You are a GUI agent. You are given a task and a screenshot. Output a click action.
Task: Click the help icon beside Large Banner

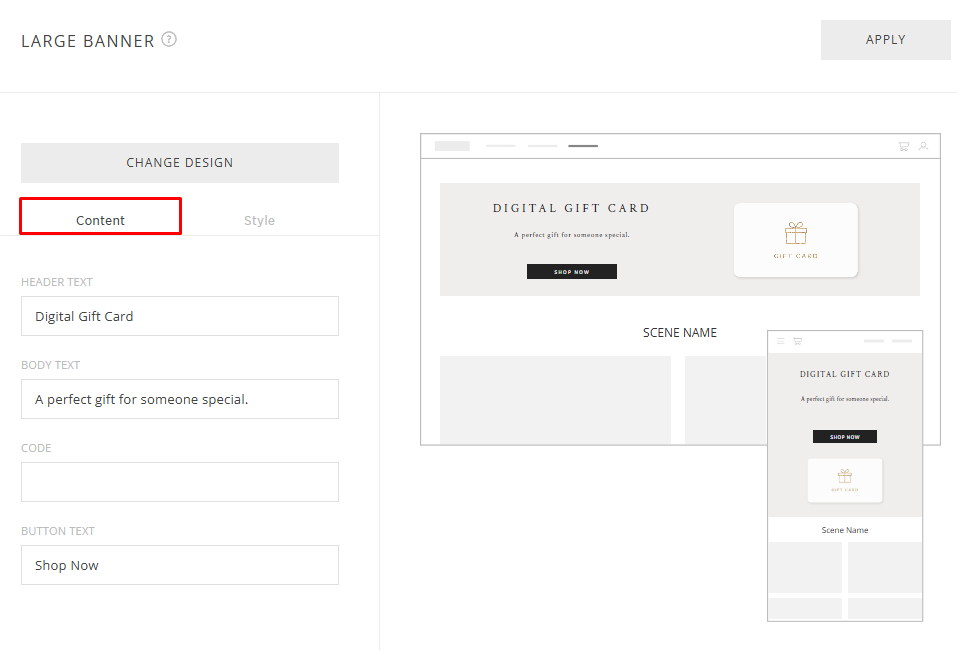[169, 40]
